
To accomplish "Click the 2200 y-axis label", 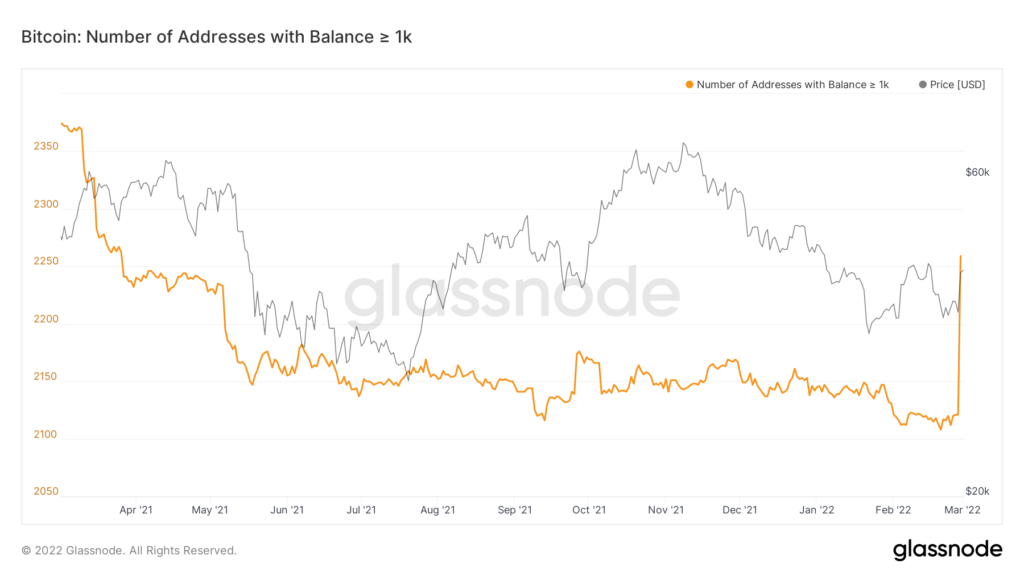I will (x=46, y=319).
